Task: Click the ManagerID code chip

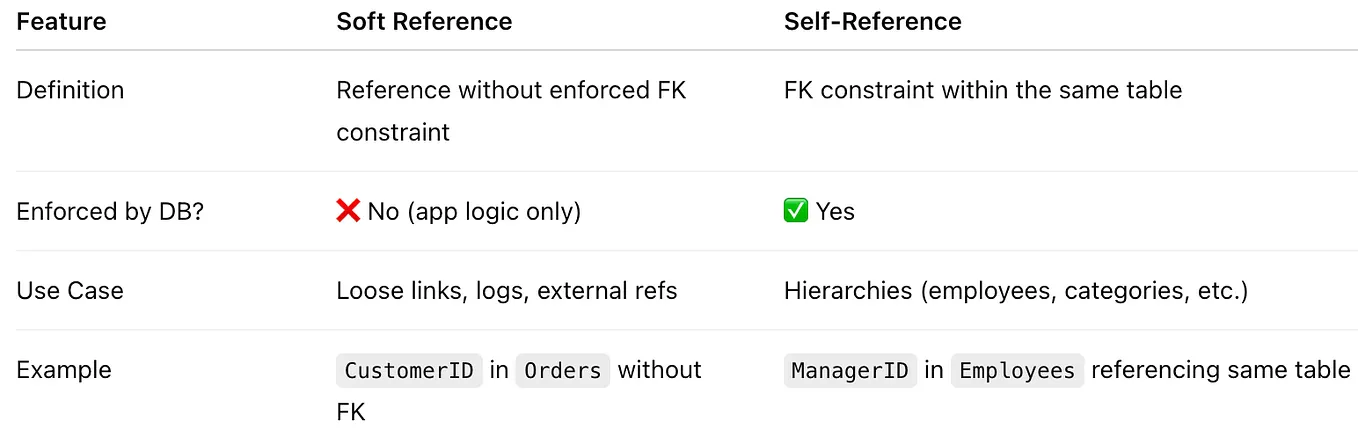Action: tap(850, 371)
